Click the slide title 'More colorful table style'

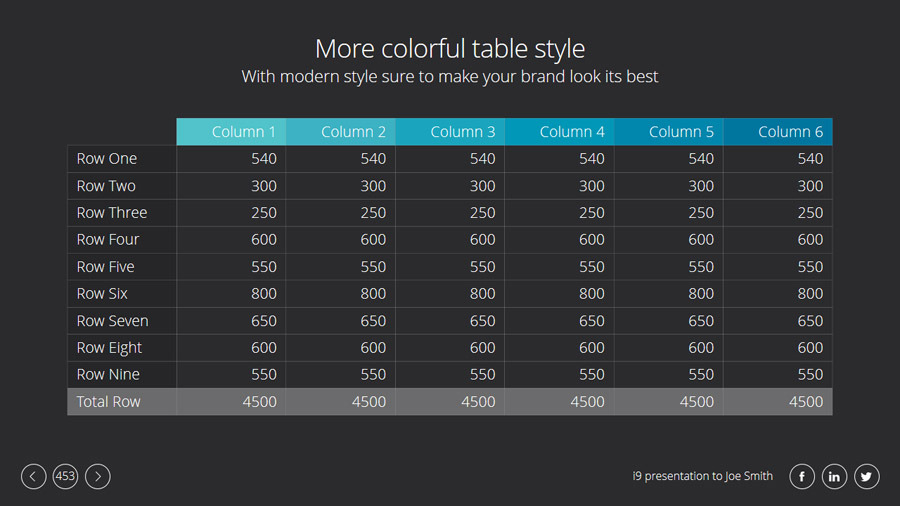coord(450,48)
